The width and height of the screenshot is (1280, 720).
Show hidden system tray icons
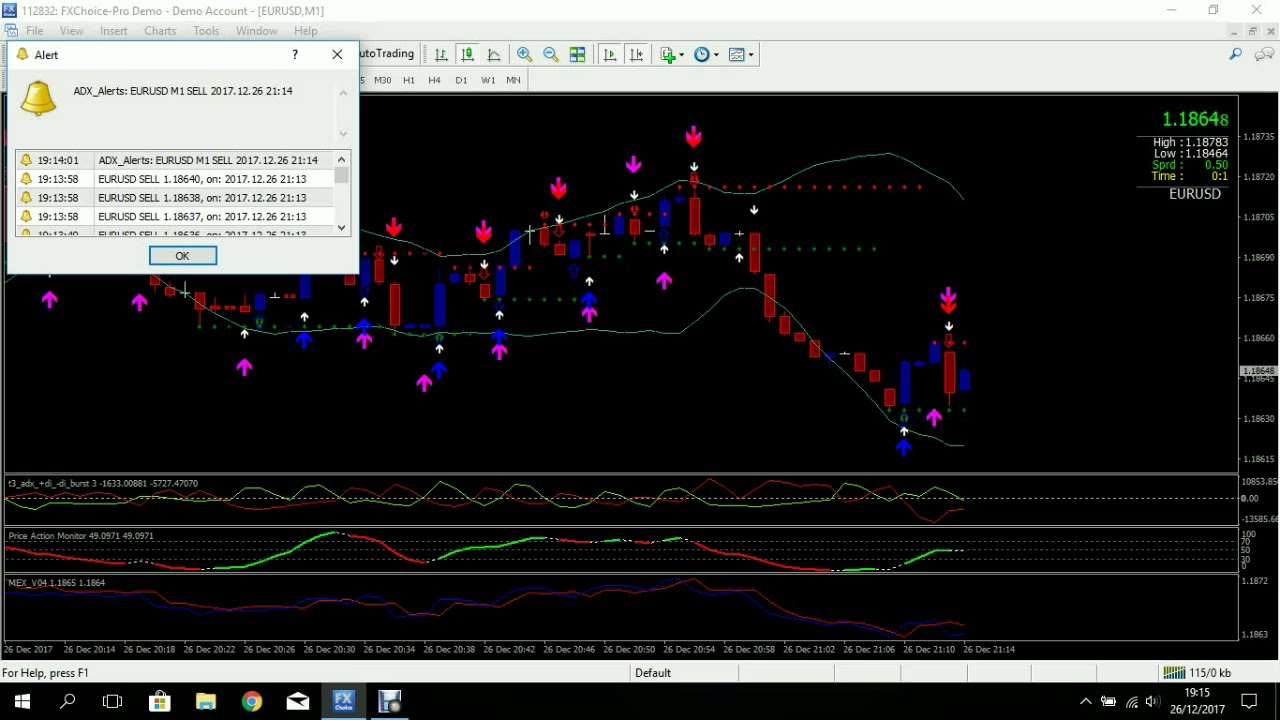1085,701
